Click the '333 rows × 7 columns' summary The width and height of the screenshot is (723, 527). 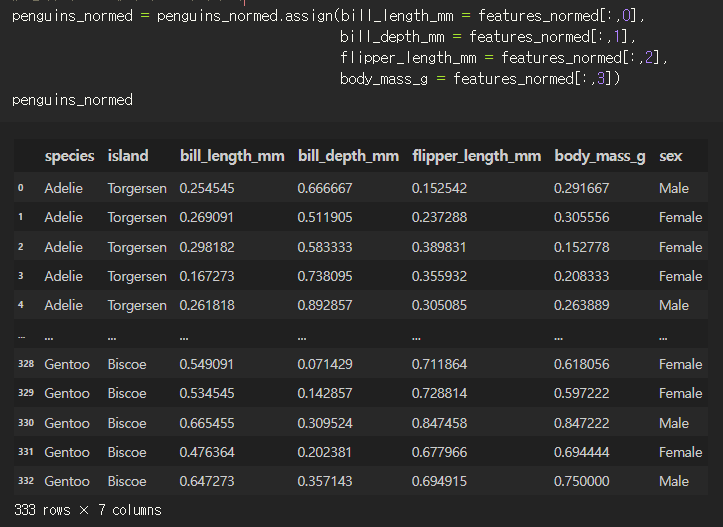[88, 510]
